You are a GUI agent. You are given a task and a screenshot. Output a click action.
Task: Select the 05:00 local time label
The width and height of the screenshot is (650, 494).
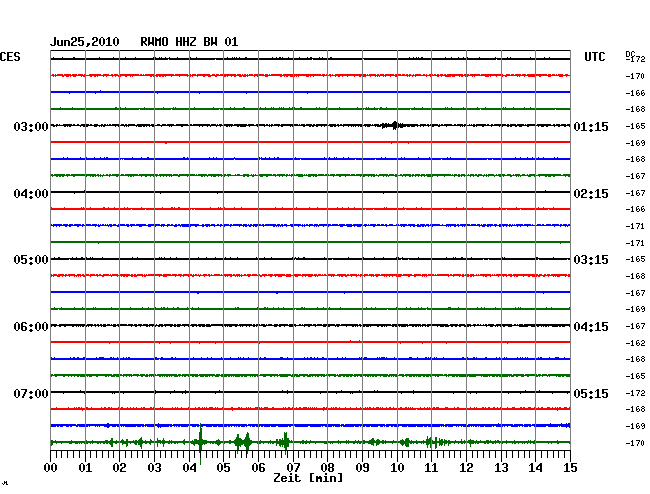pyautogui.click(x=31, y=260)
